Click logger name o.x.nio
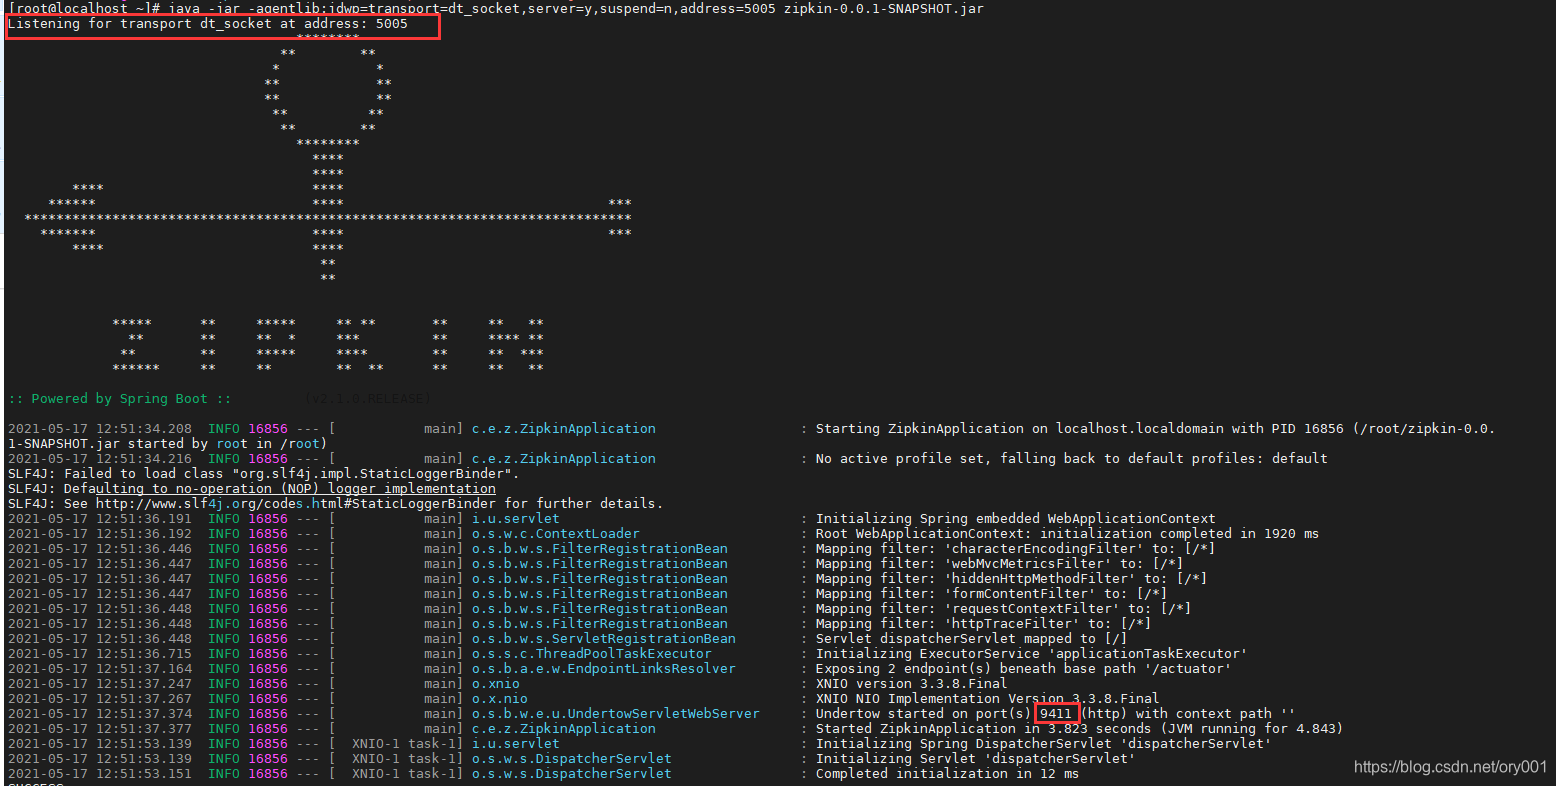Screen dimensions: 1556x786 click(500, 698)
